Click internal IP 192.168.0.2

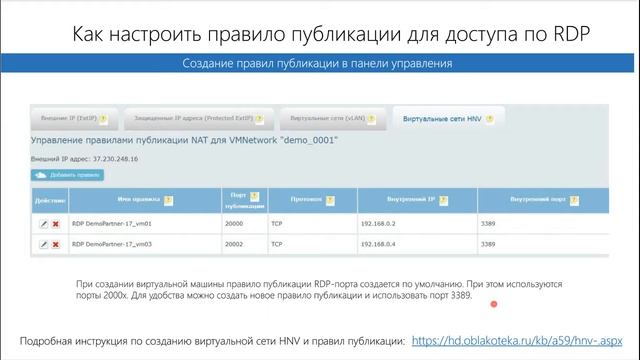378,224
